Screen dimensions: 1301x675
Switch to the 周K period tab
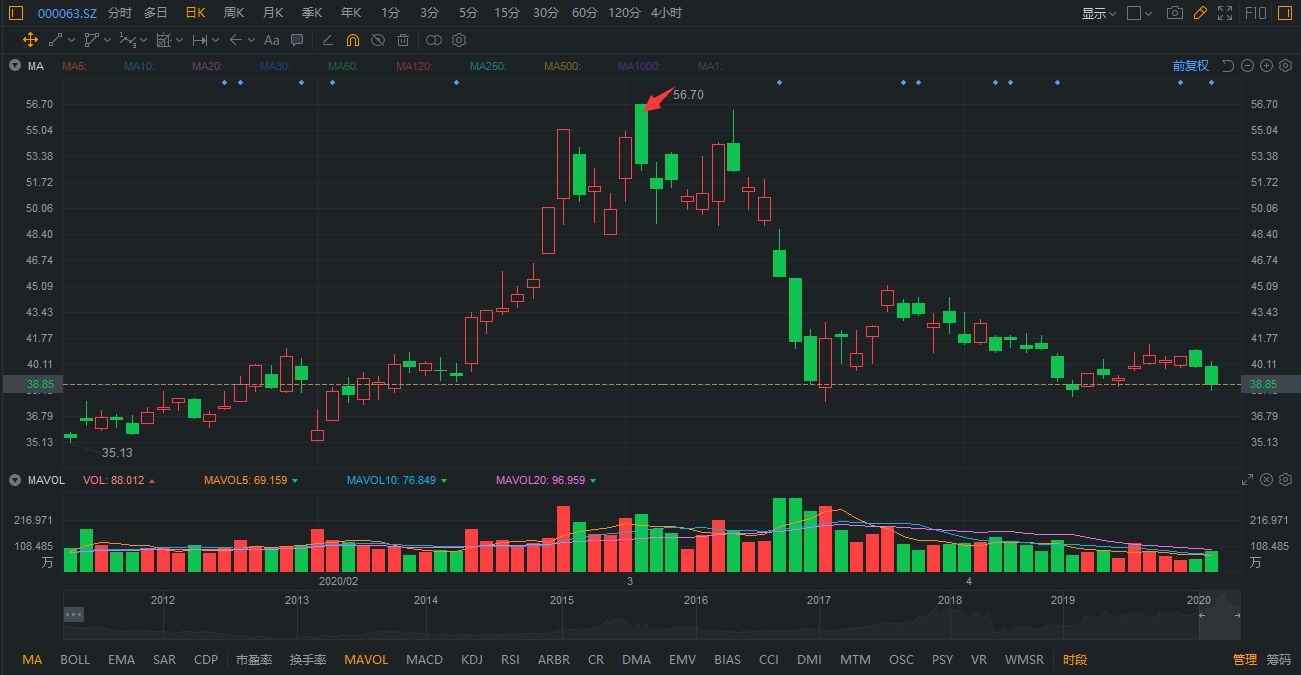tap(234, 13)
